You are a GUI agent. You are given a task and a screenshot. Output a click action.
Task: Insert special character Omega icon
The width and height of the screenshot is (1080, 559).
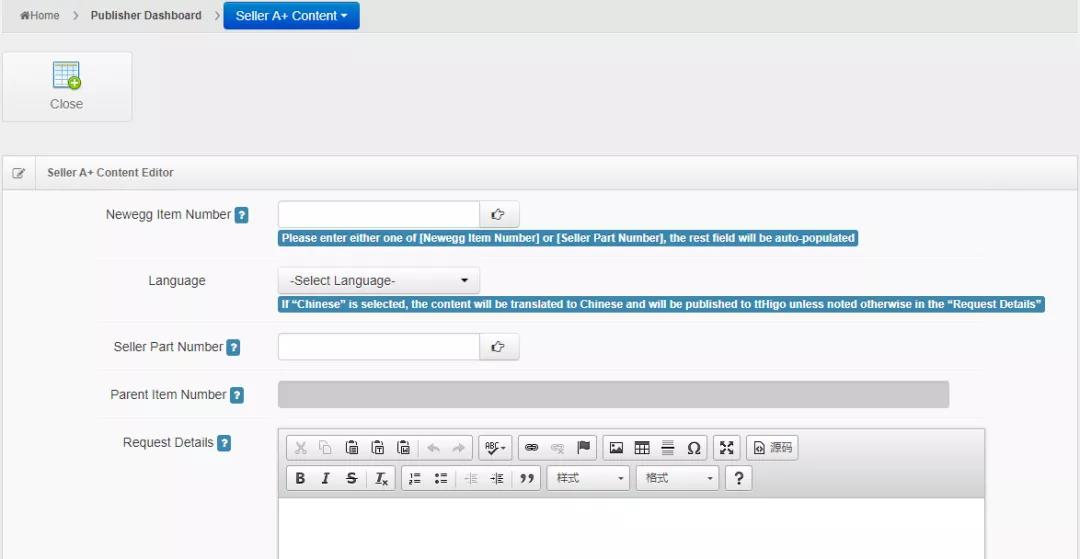coord(694,448)
